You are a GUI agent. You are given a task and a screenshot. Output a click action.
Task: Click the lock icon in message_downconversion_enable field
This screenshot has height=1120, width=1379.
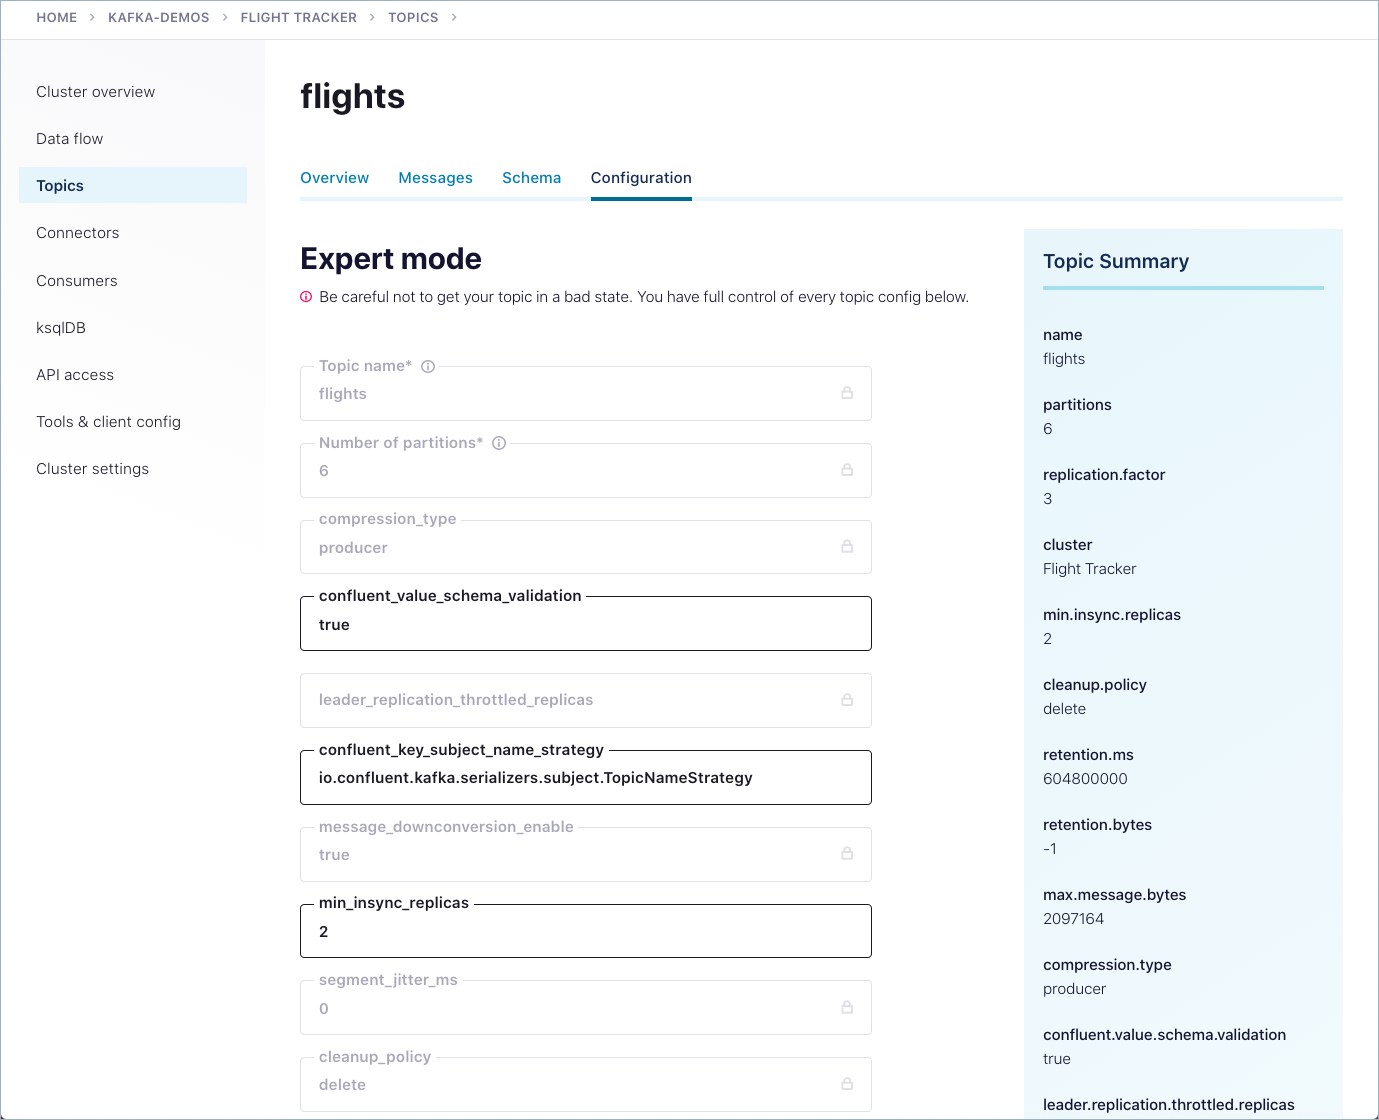point(847,854)
